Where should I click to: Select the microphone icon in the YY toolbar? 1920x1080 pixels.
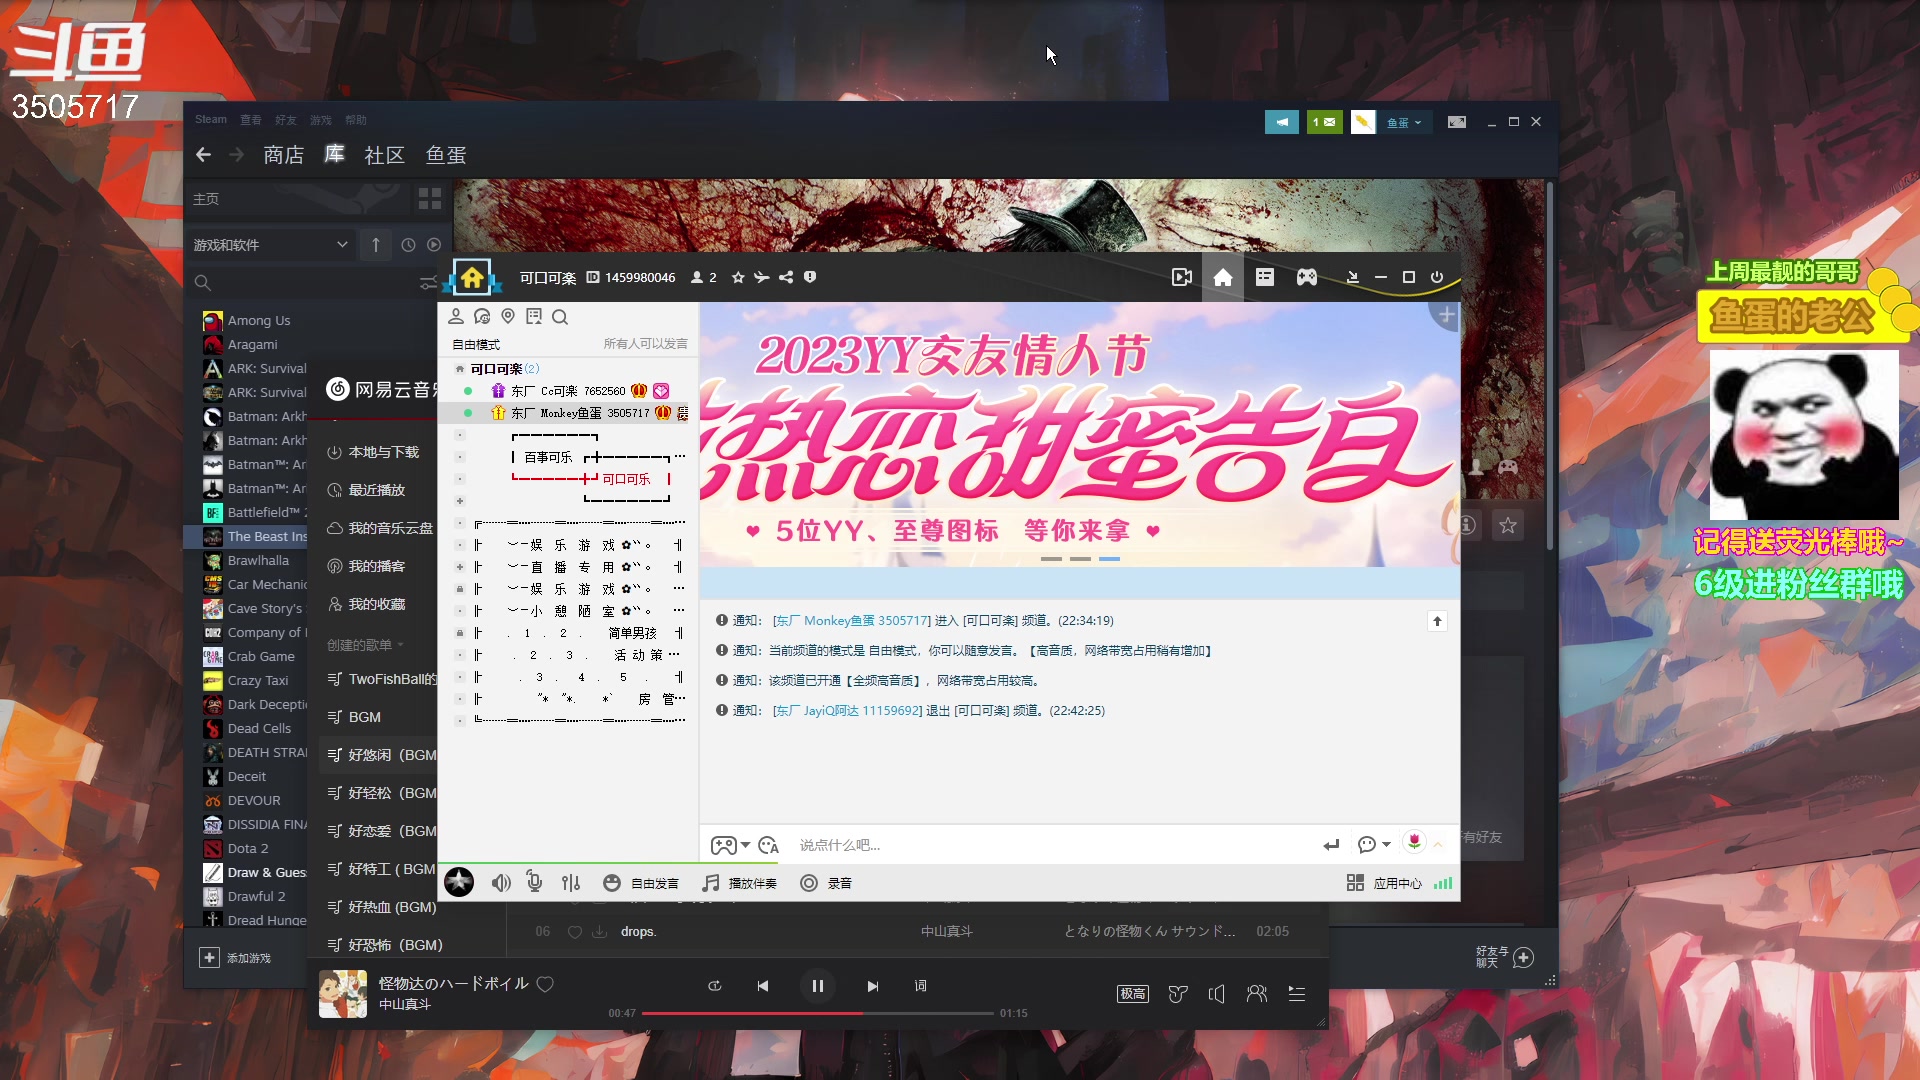tap(534, 882)
